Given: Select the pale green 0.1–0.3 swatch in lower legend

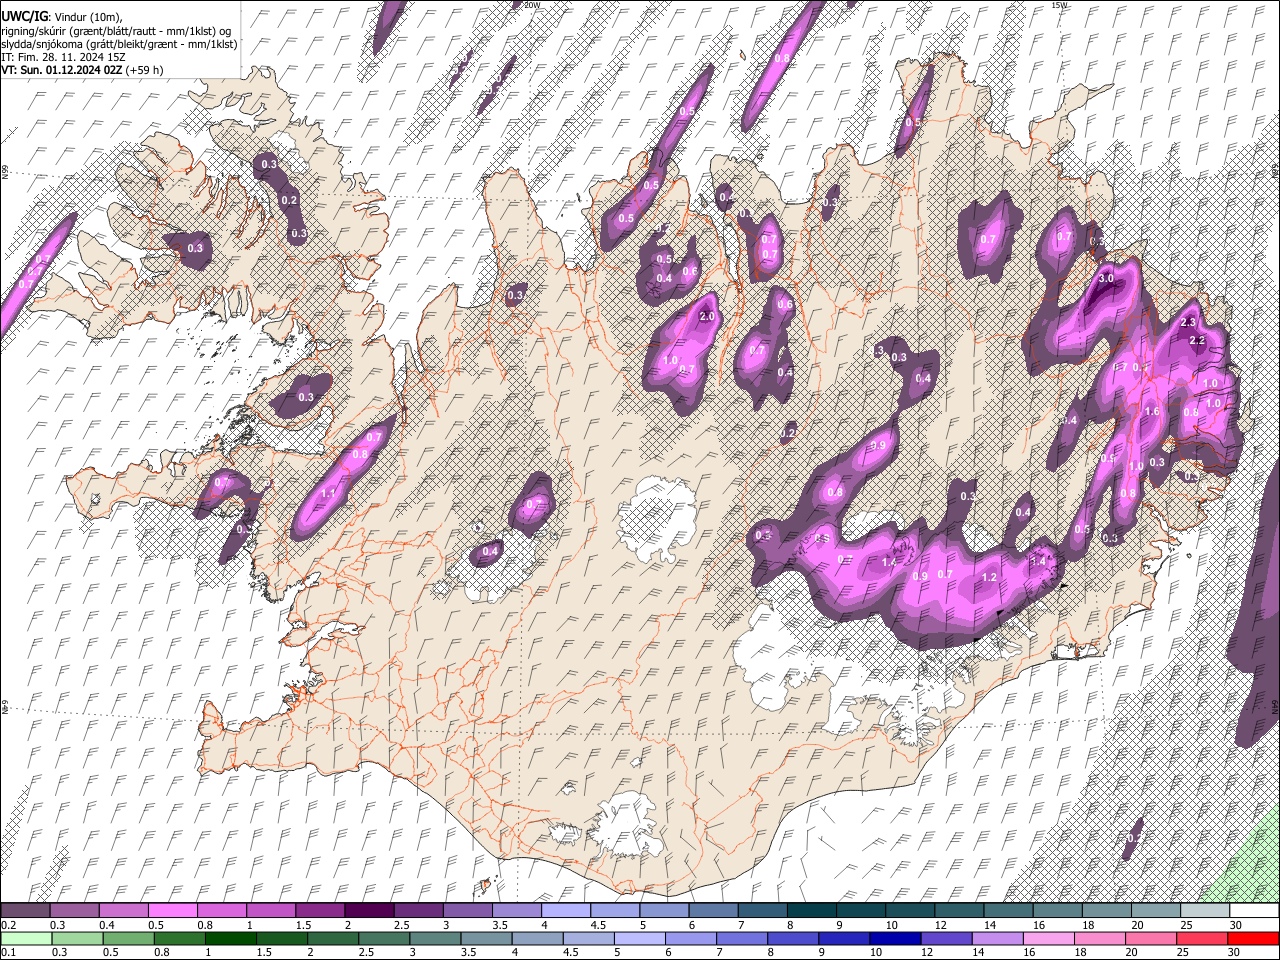Looking at the screenshot, I should click(25, 938).
